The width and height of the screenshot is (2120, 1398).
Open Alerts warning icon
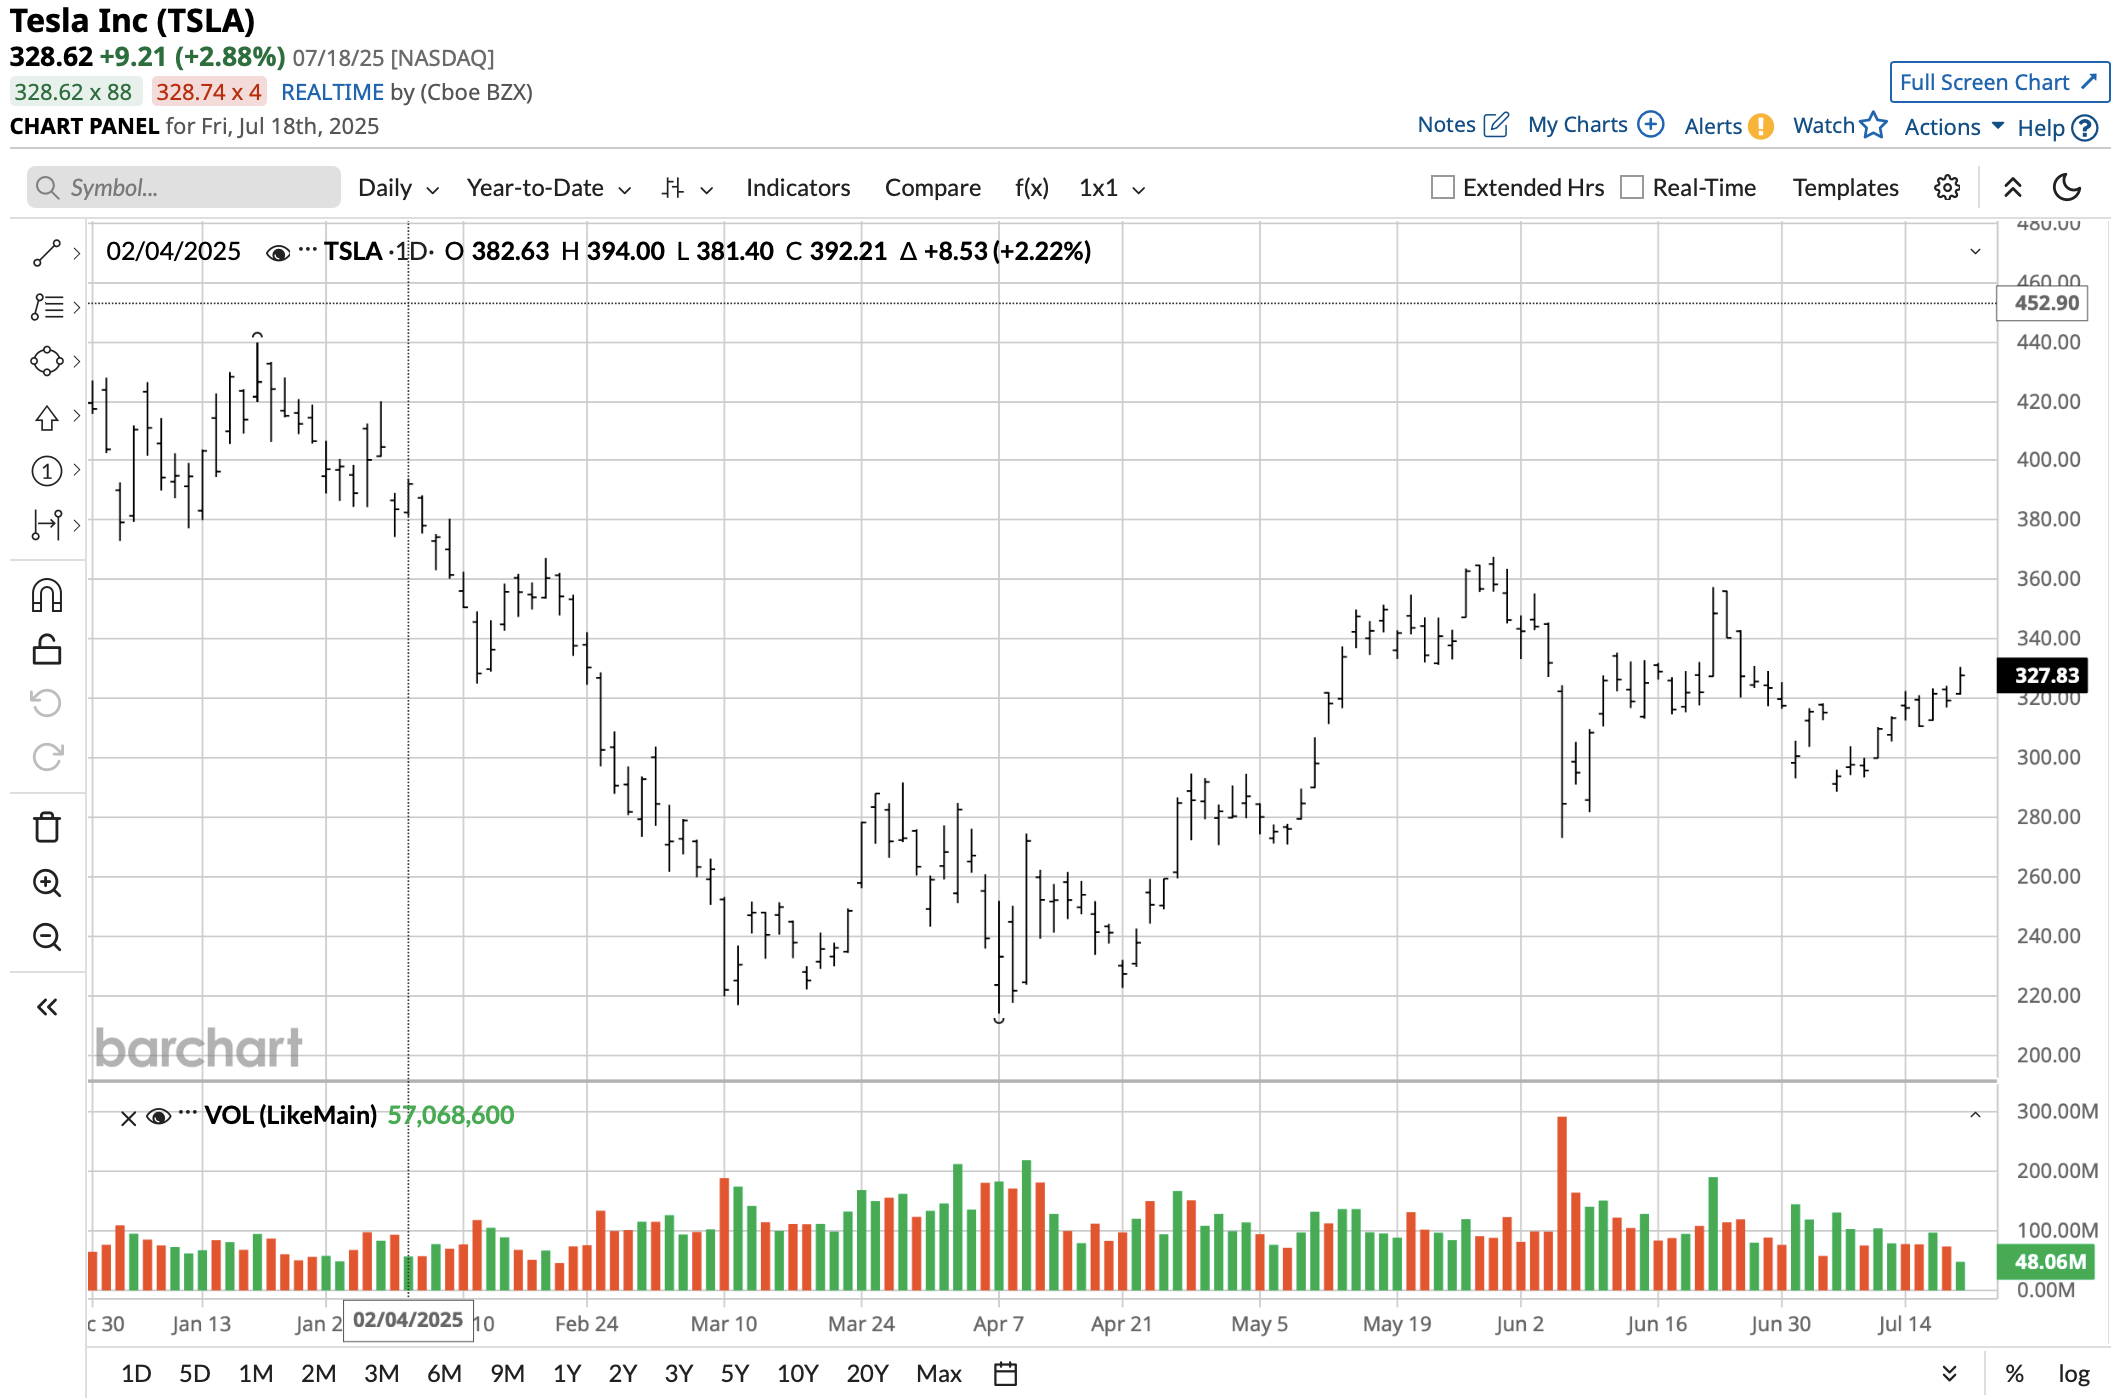coord(1761,126)
